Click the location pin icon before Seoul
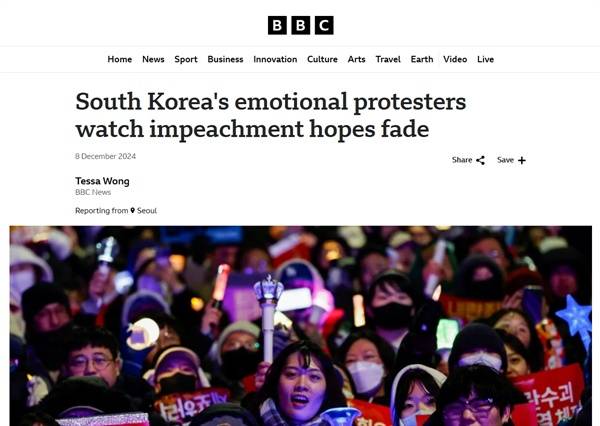Screen dimensions: 600x426 click(x=133, y=211)
